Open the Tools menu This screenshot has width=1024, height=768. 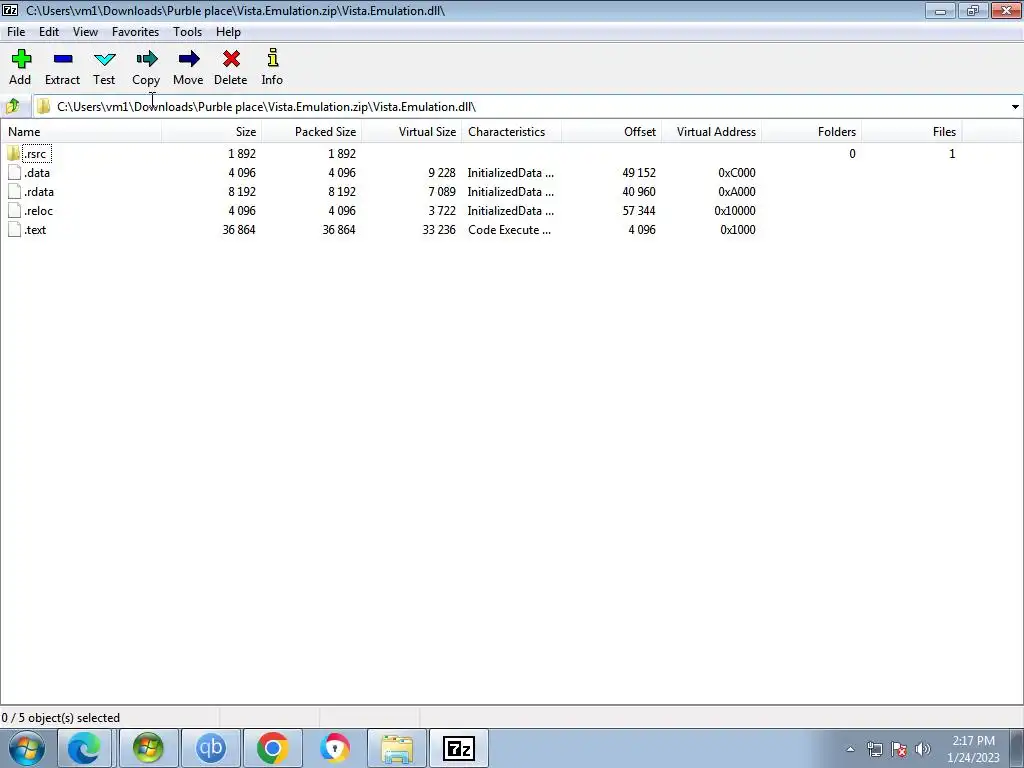click(x=187, y=32)
